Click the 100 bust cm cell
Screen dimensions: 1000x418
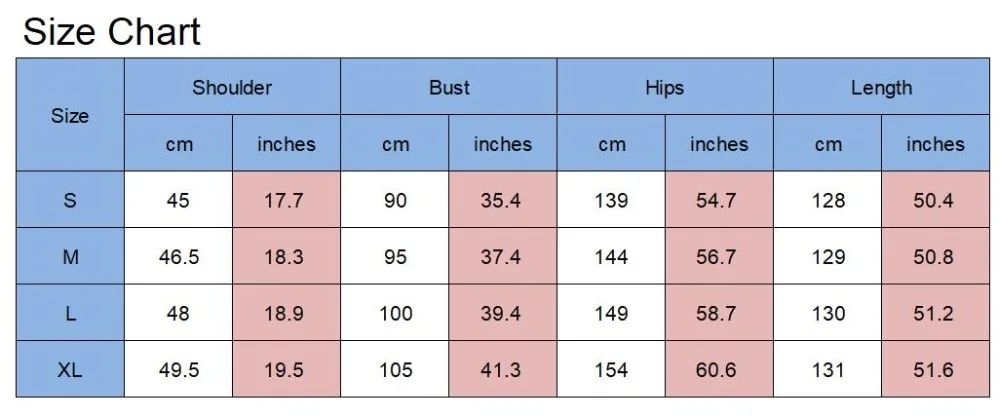[x=395, y=313]
